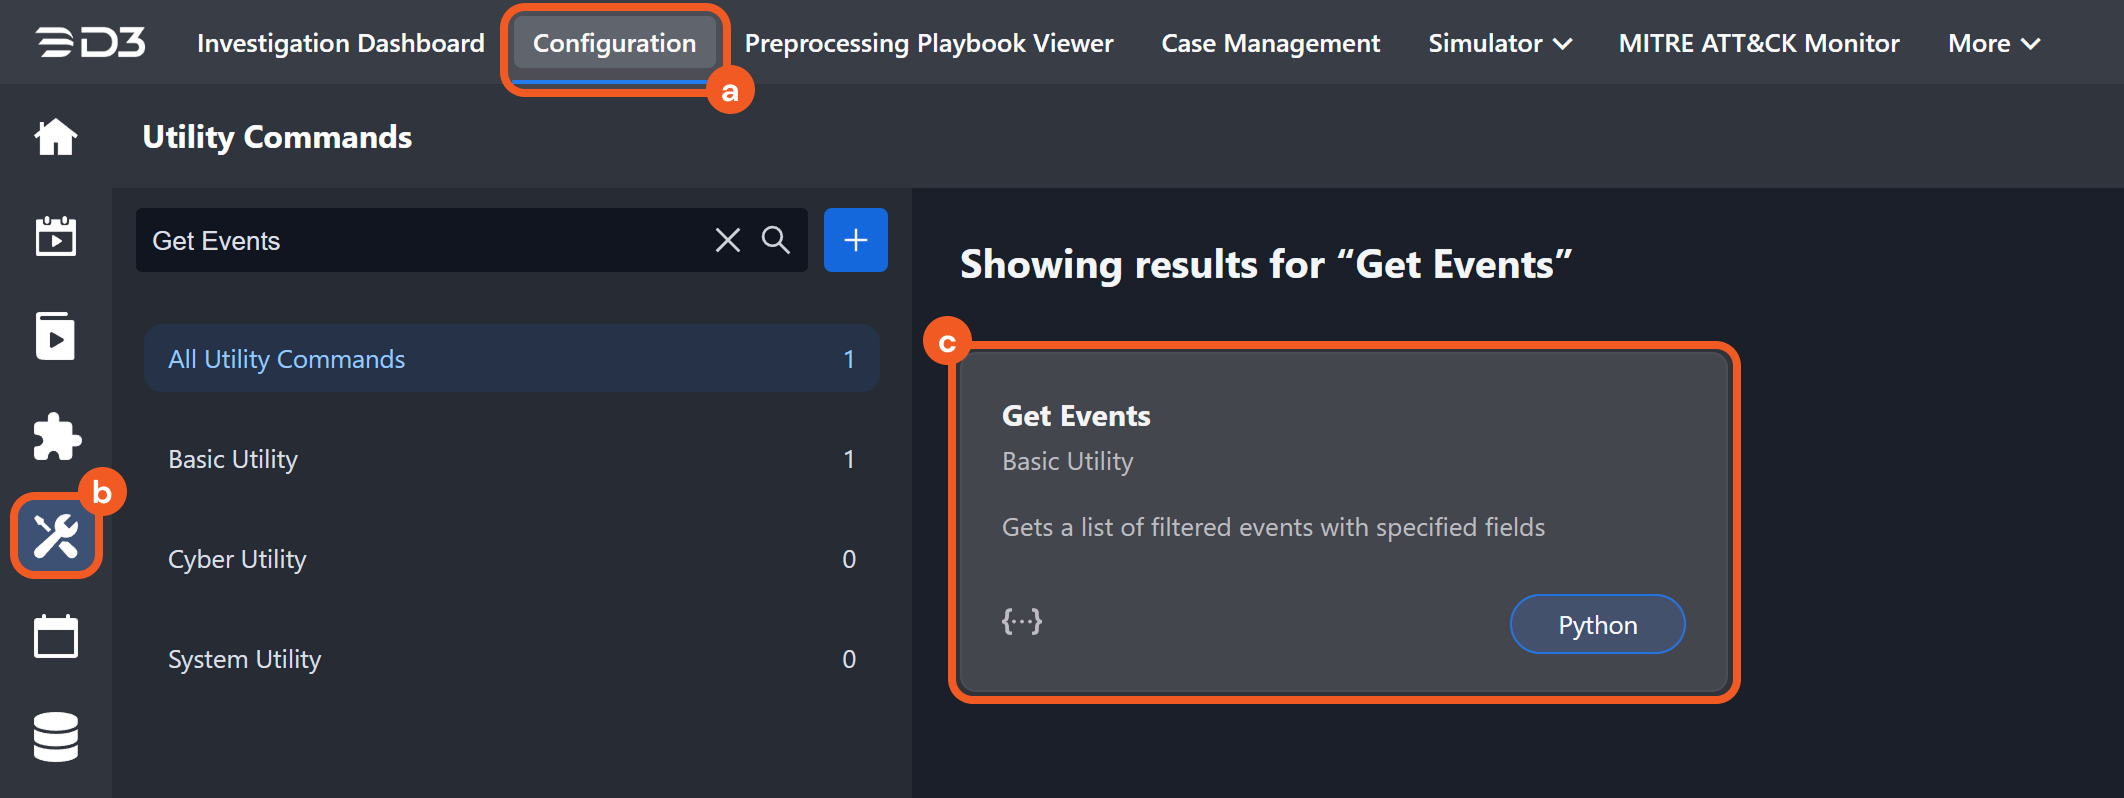Open the calendar-with-play icon in sidebar

click(56, 237)
